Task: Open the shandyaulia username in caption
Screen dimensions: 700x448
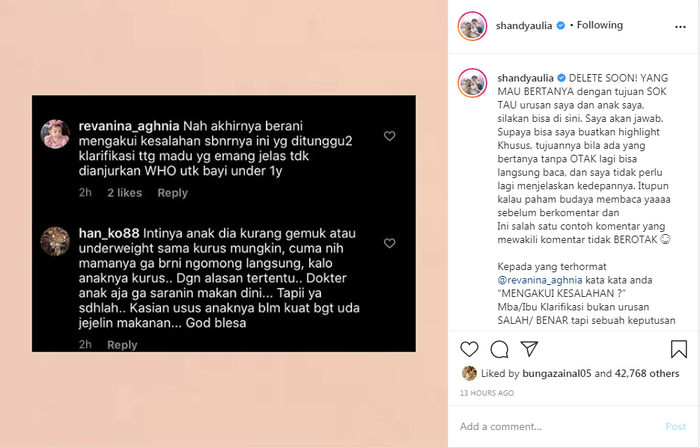Action: [525, 78]
